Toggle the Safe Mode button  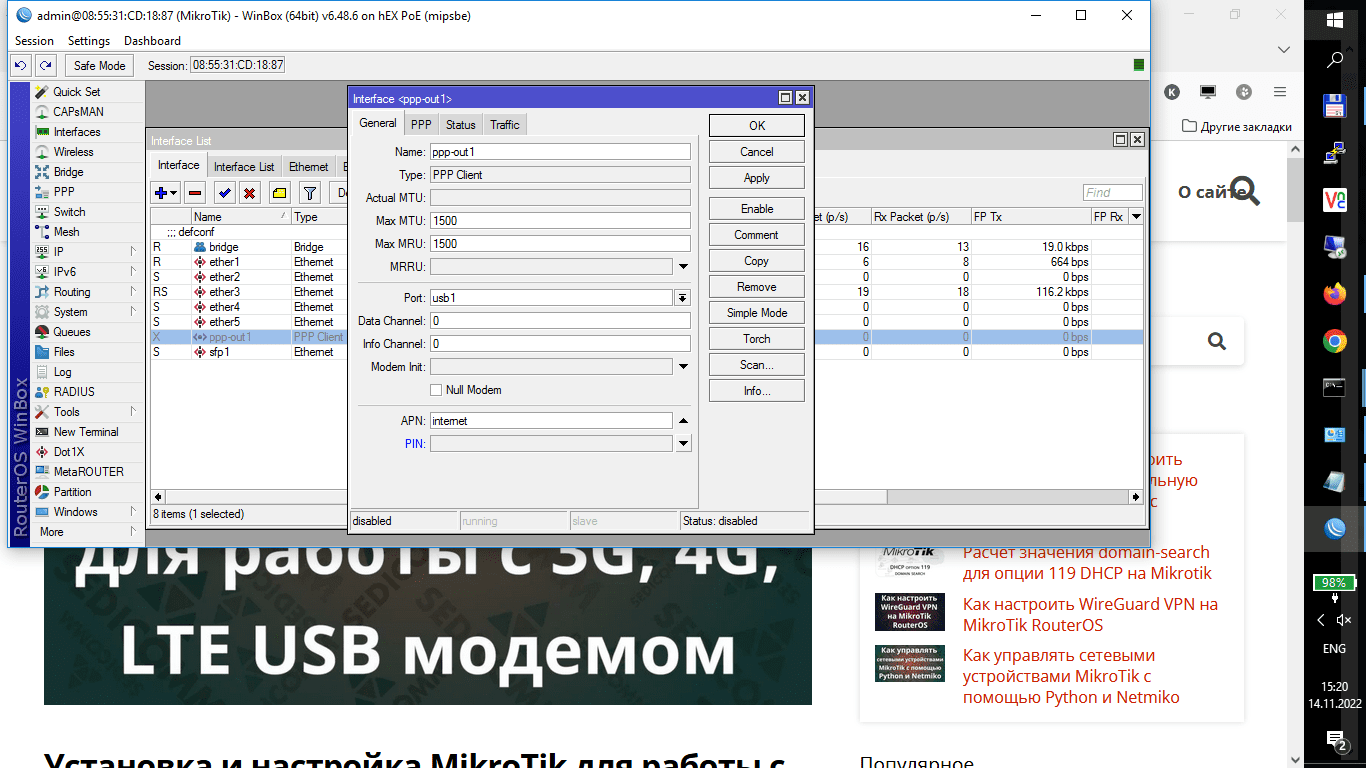pyautogui.click(x=99, y=65)
